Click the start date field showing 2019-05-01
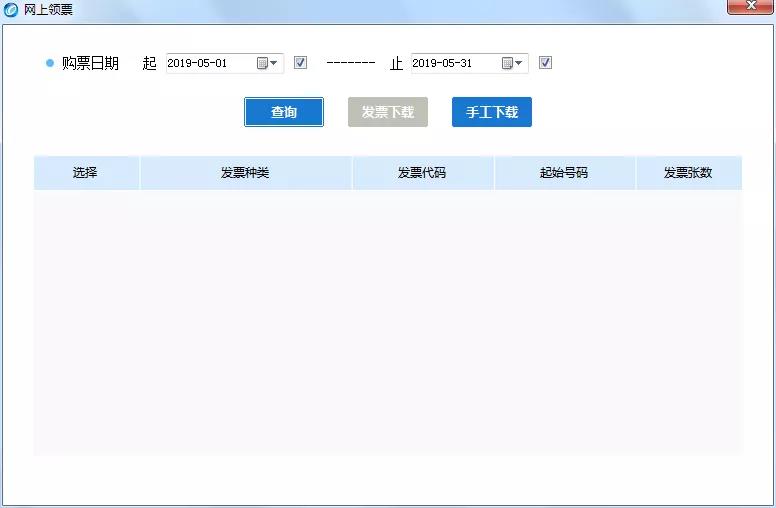The width and height of the screenshot is (776, 508). click(x=208, y=63)
